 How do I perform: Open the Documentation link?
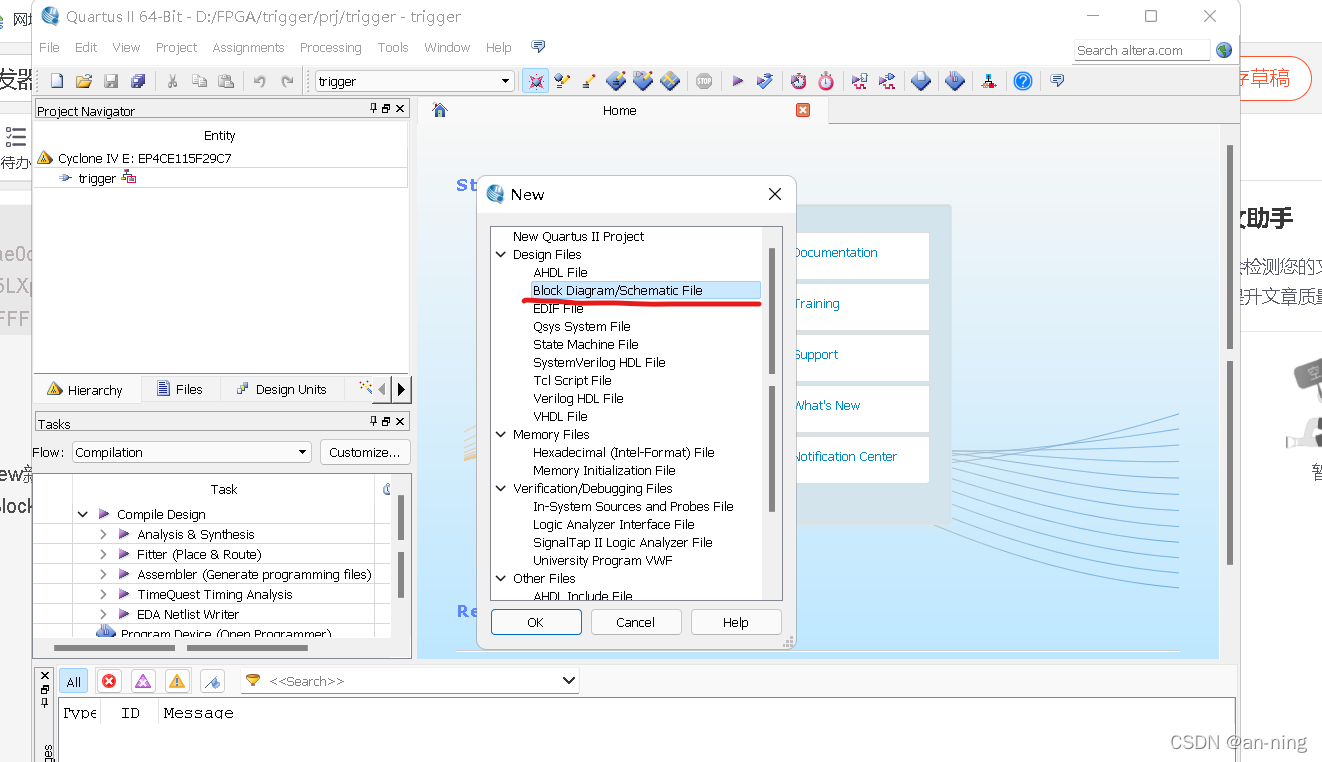tap(836, 253)
